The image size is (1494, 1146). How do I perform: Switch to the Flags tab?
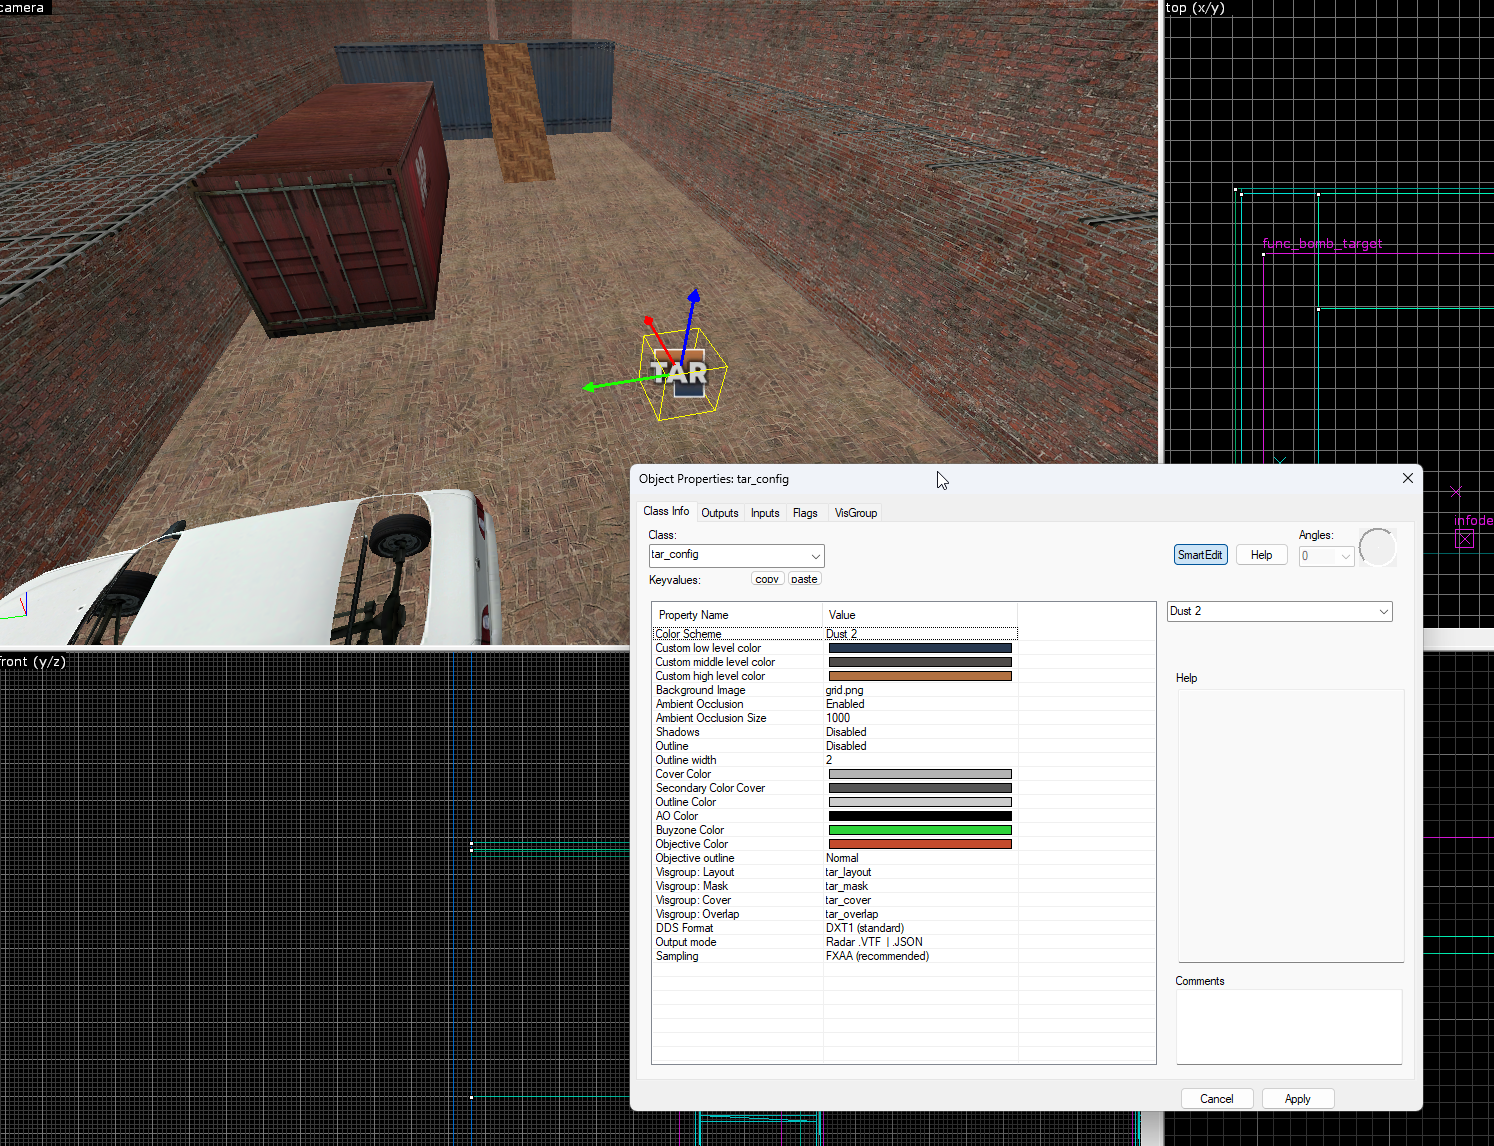(805, 513)
